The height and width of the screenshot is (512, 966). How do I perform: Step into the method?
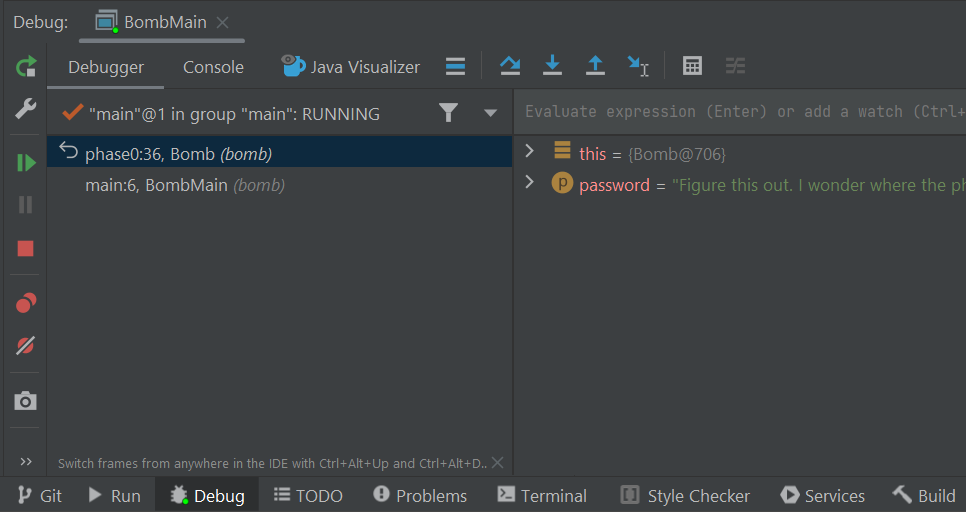click(553, 66)
